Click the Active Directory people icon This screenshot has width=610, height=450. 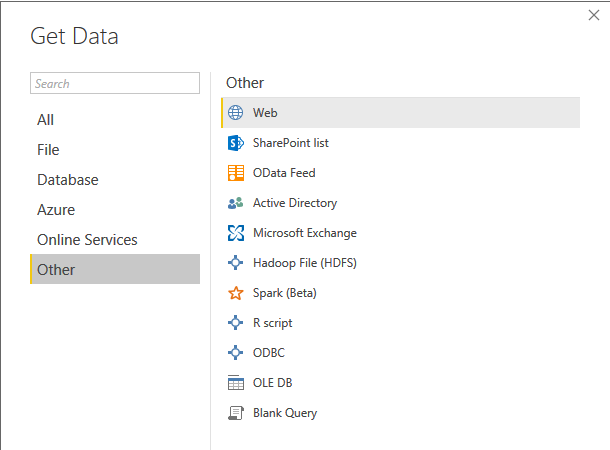point(235,203)
